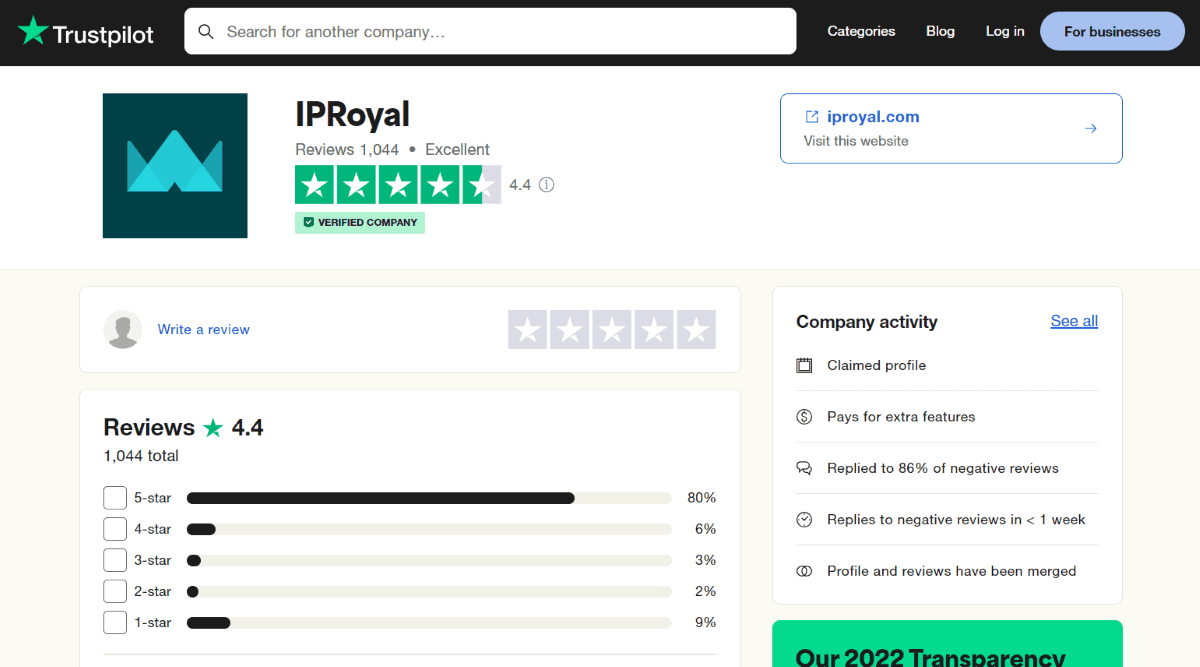Click 'Profile and reviews have been merged'

(x=952, y=571)
